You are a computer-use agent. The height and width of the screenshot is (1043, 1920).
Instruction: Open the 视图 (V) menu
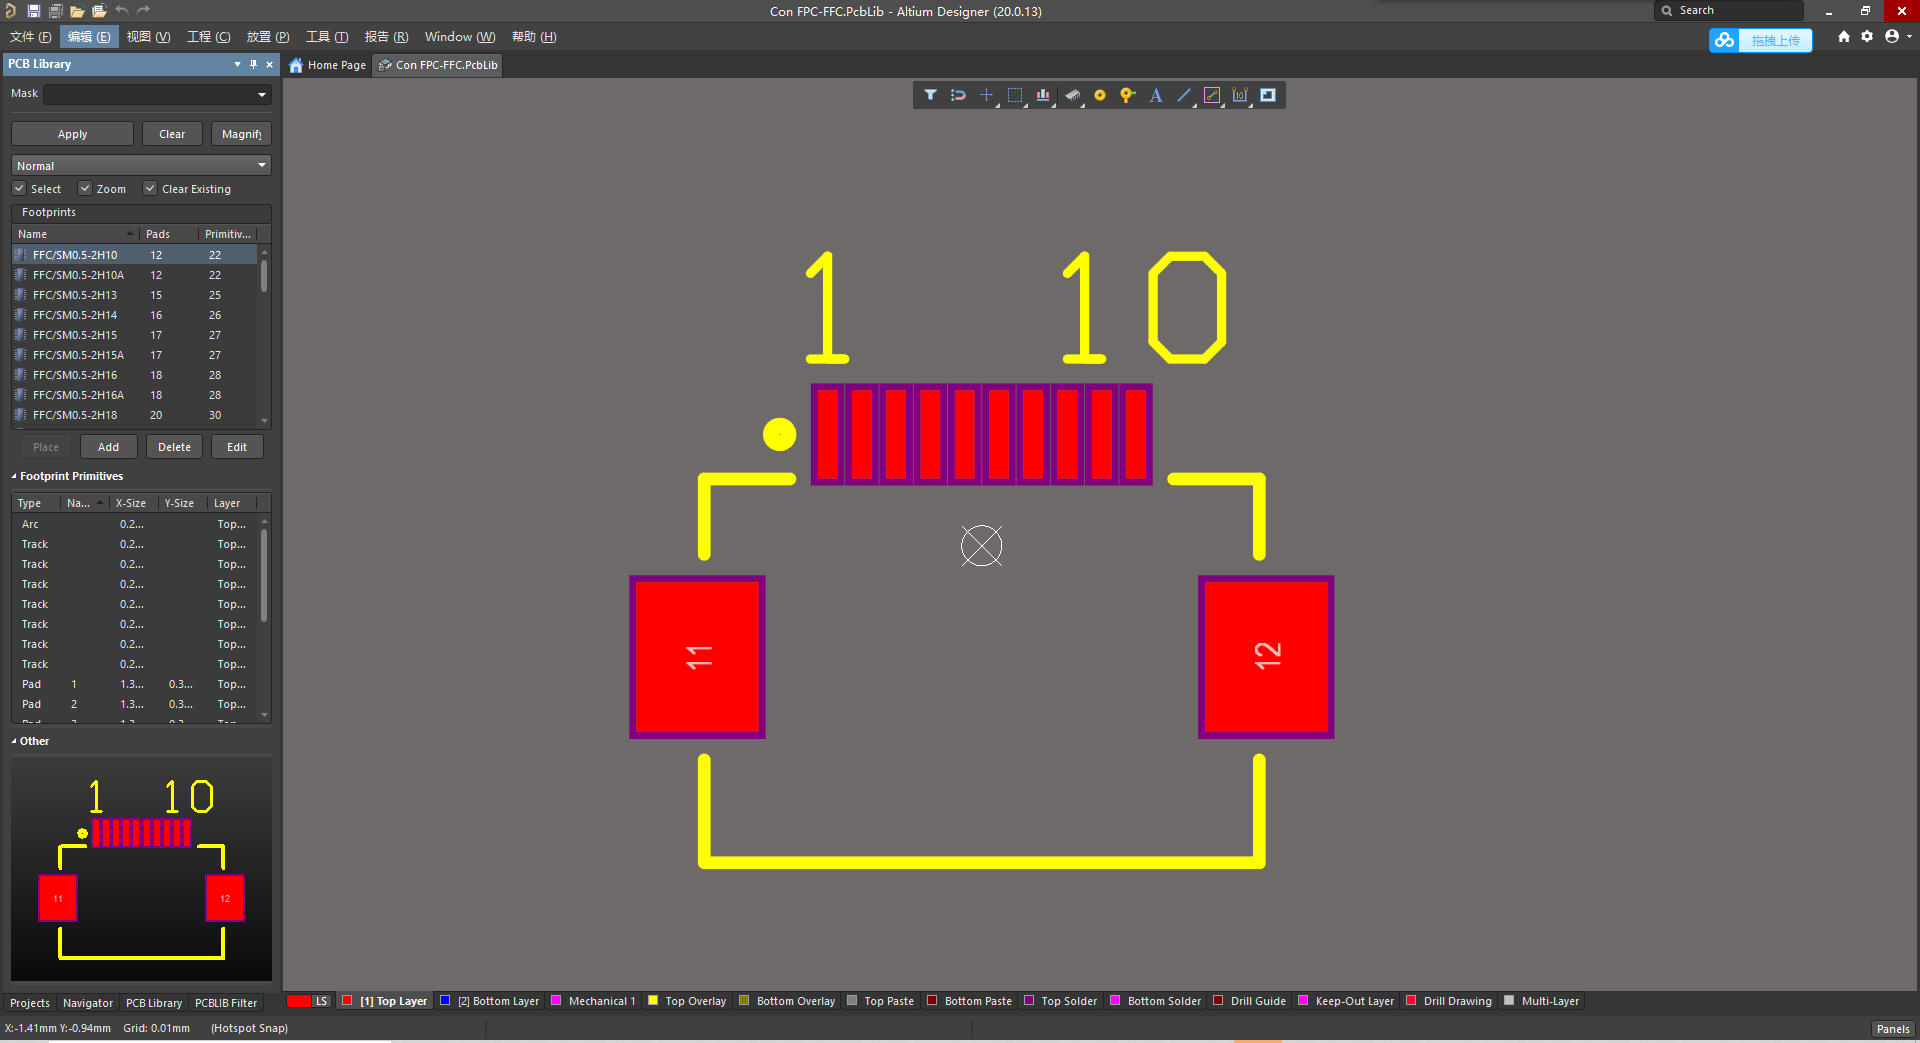click(x=148, y=37)
